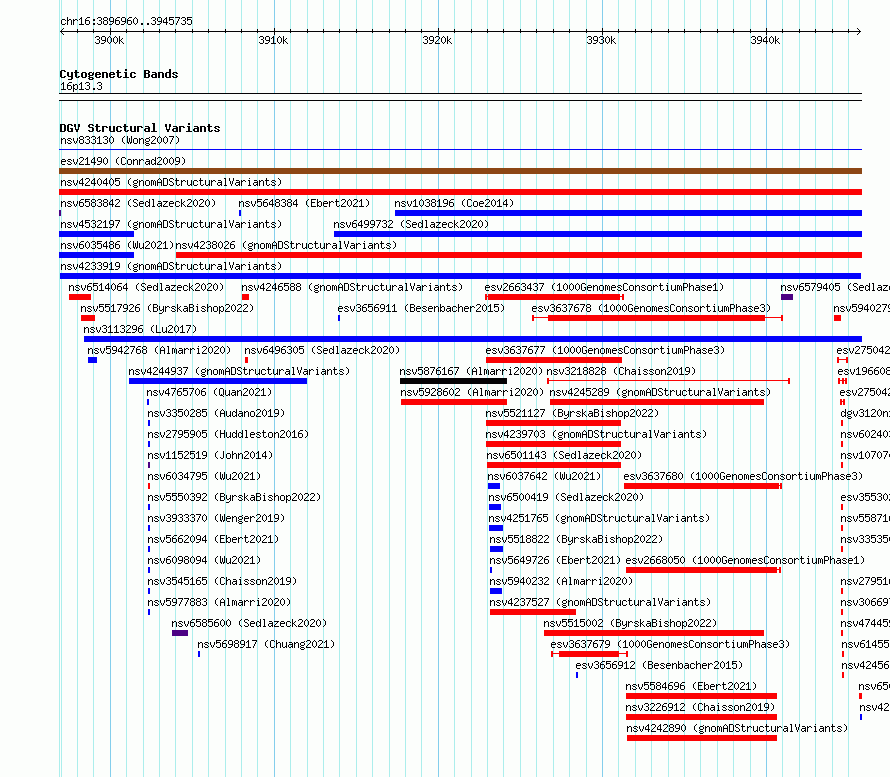Open esv3637680 (1000GenomesConsortiumPhase3) label

743,476
